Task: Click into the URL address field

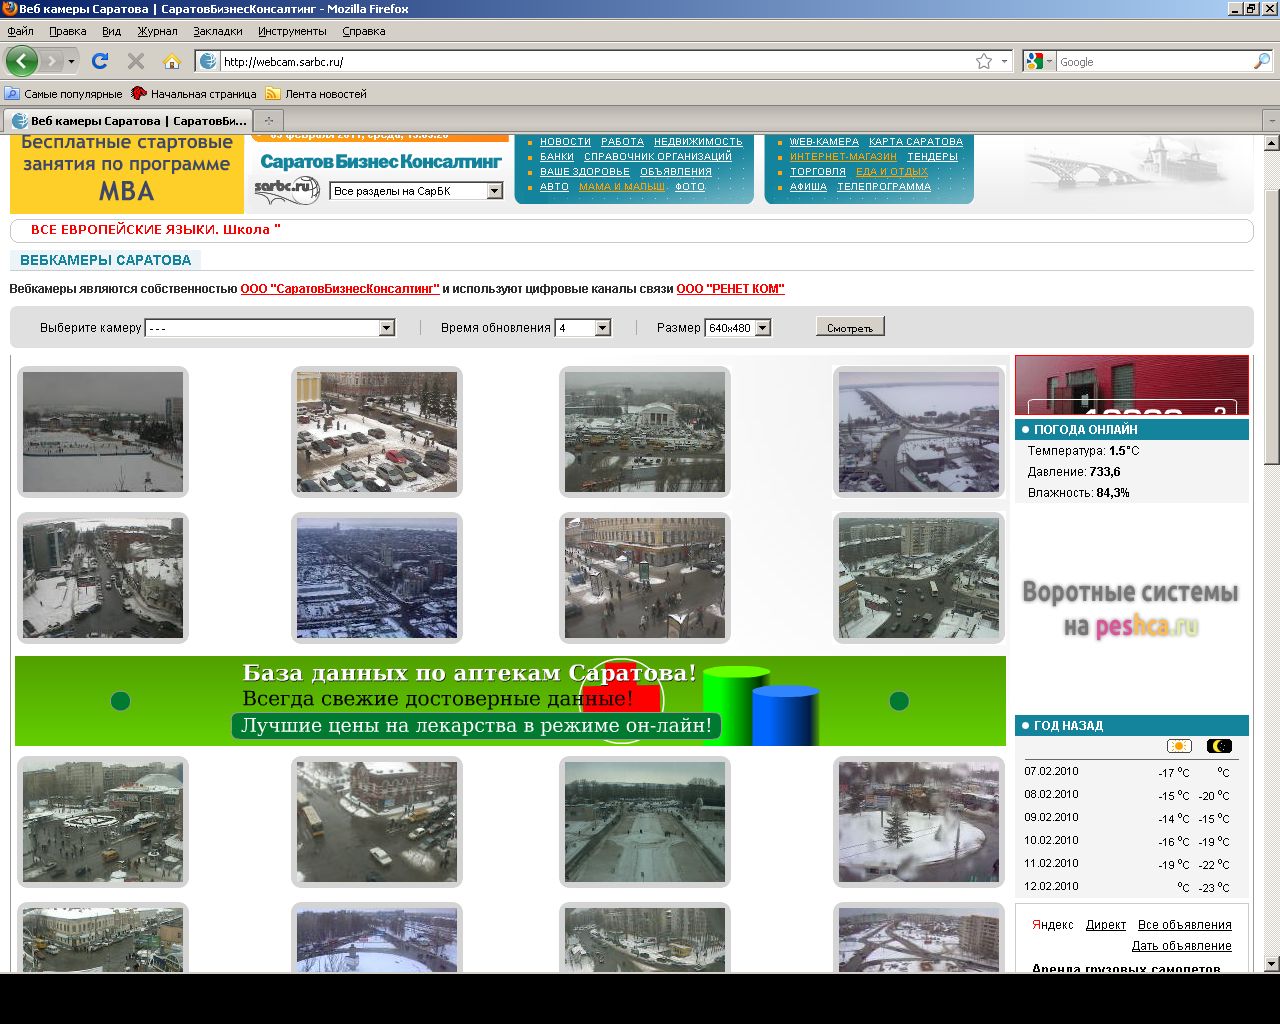Action: [x=595, y=61]
